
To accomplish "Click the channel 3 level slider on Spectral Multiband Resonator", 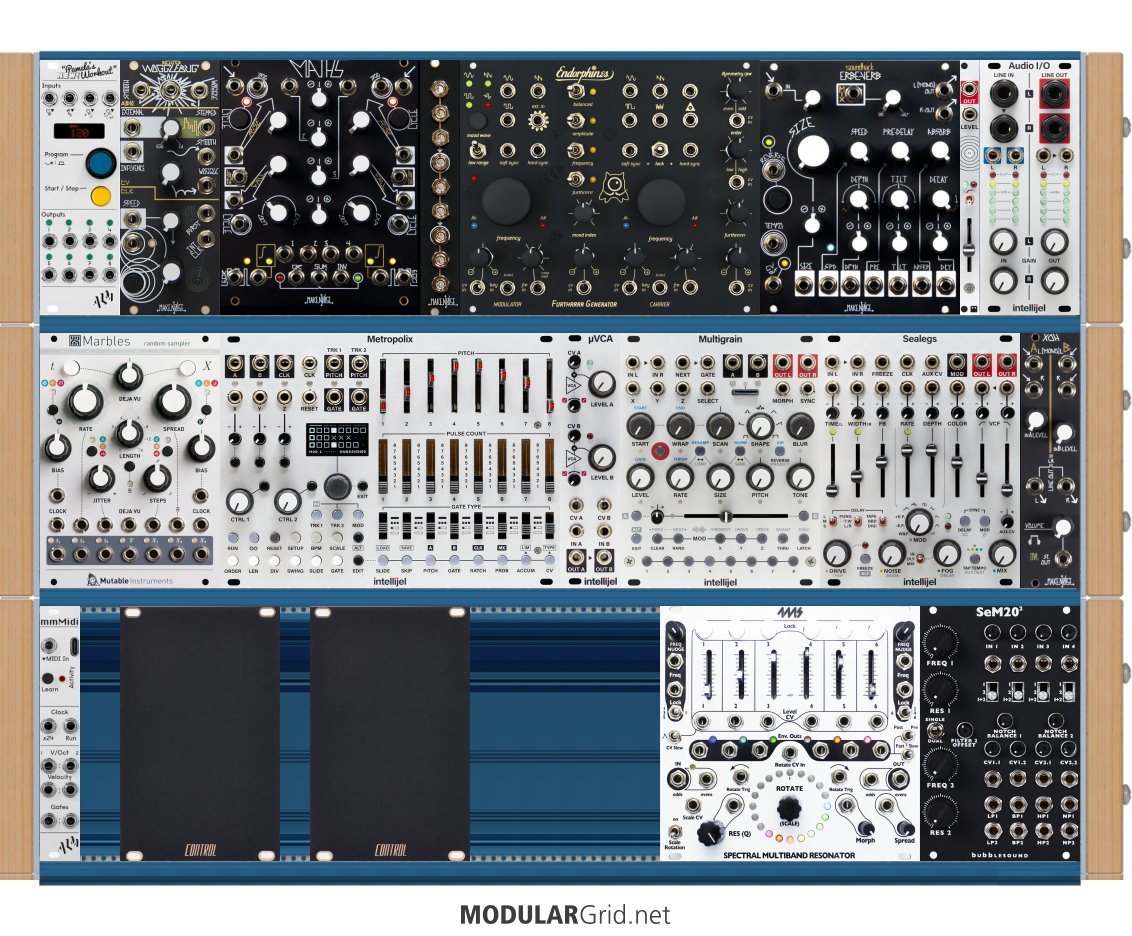I will [773, 675].
